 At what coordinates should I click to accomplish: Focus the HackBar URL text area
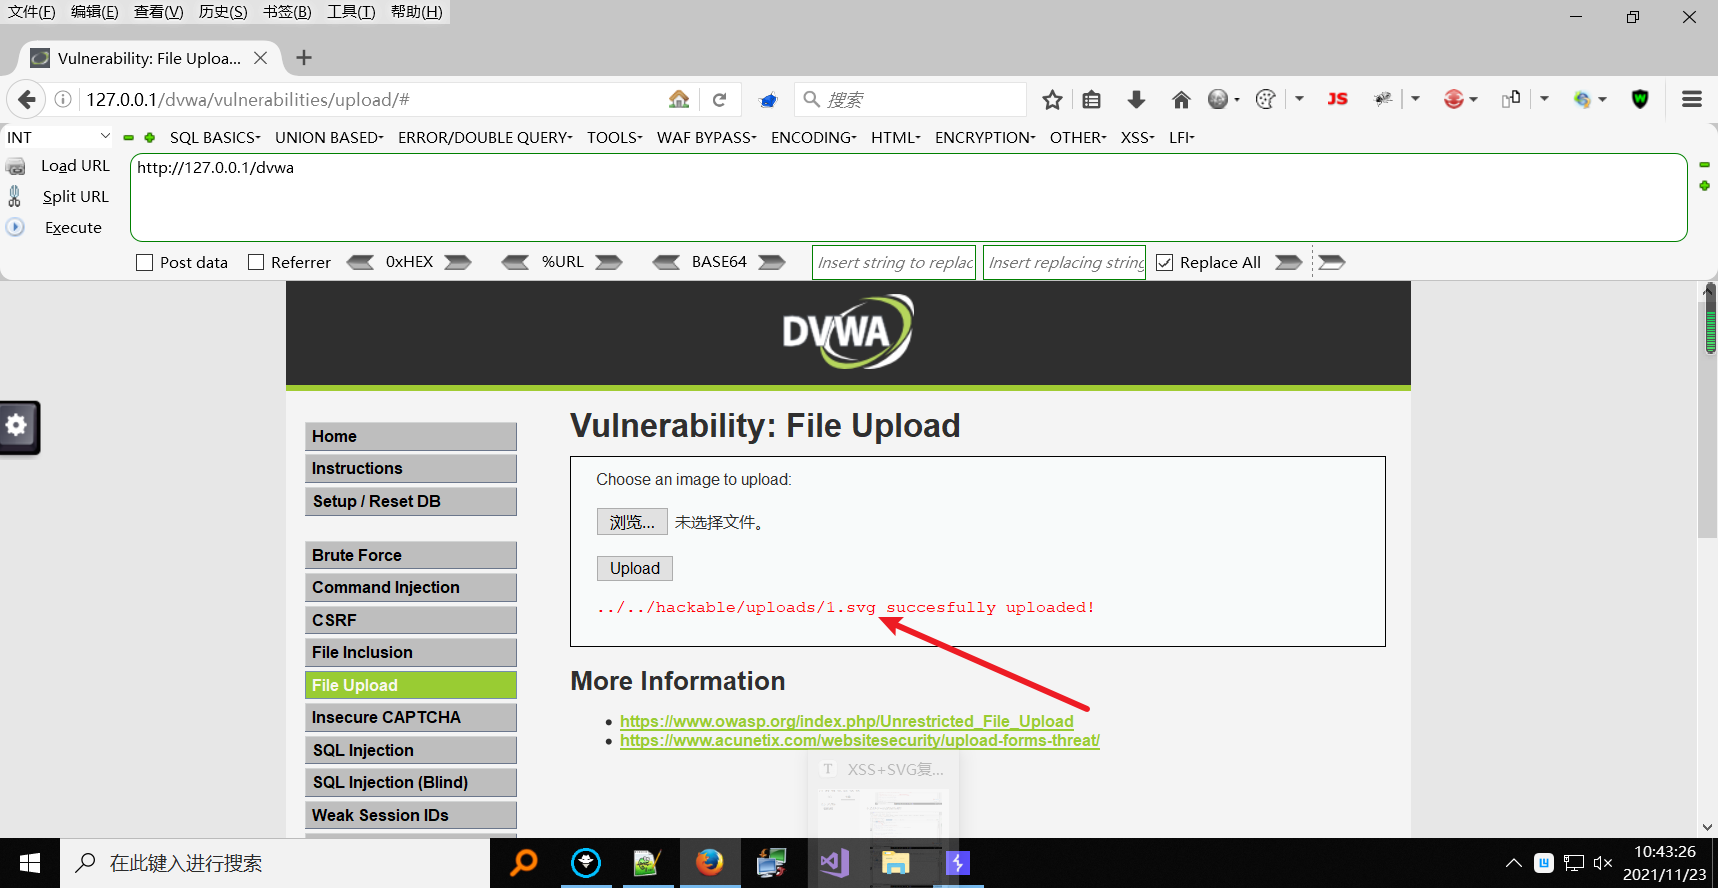click(x=908, y=197)
